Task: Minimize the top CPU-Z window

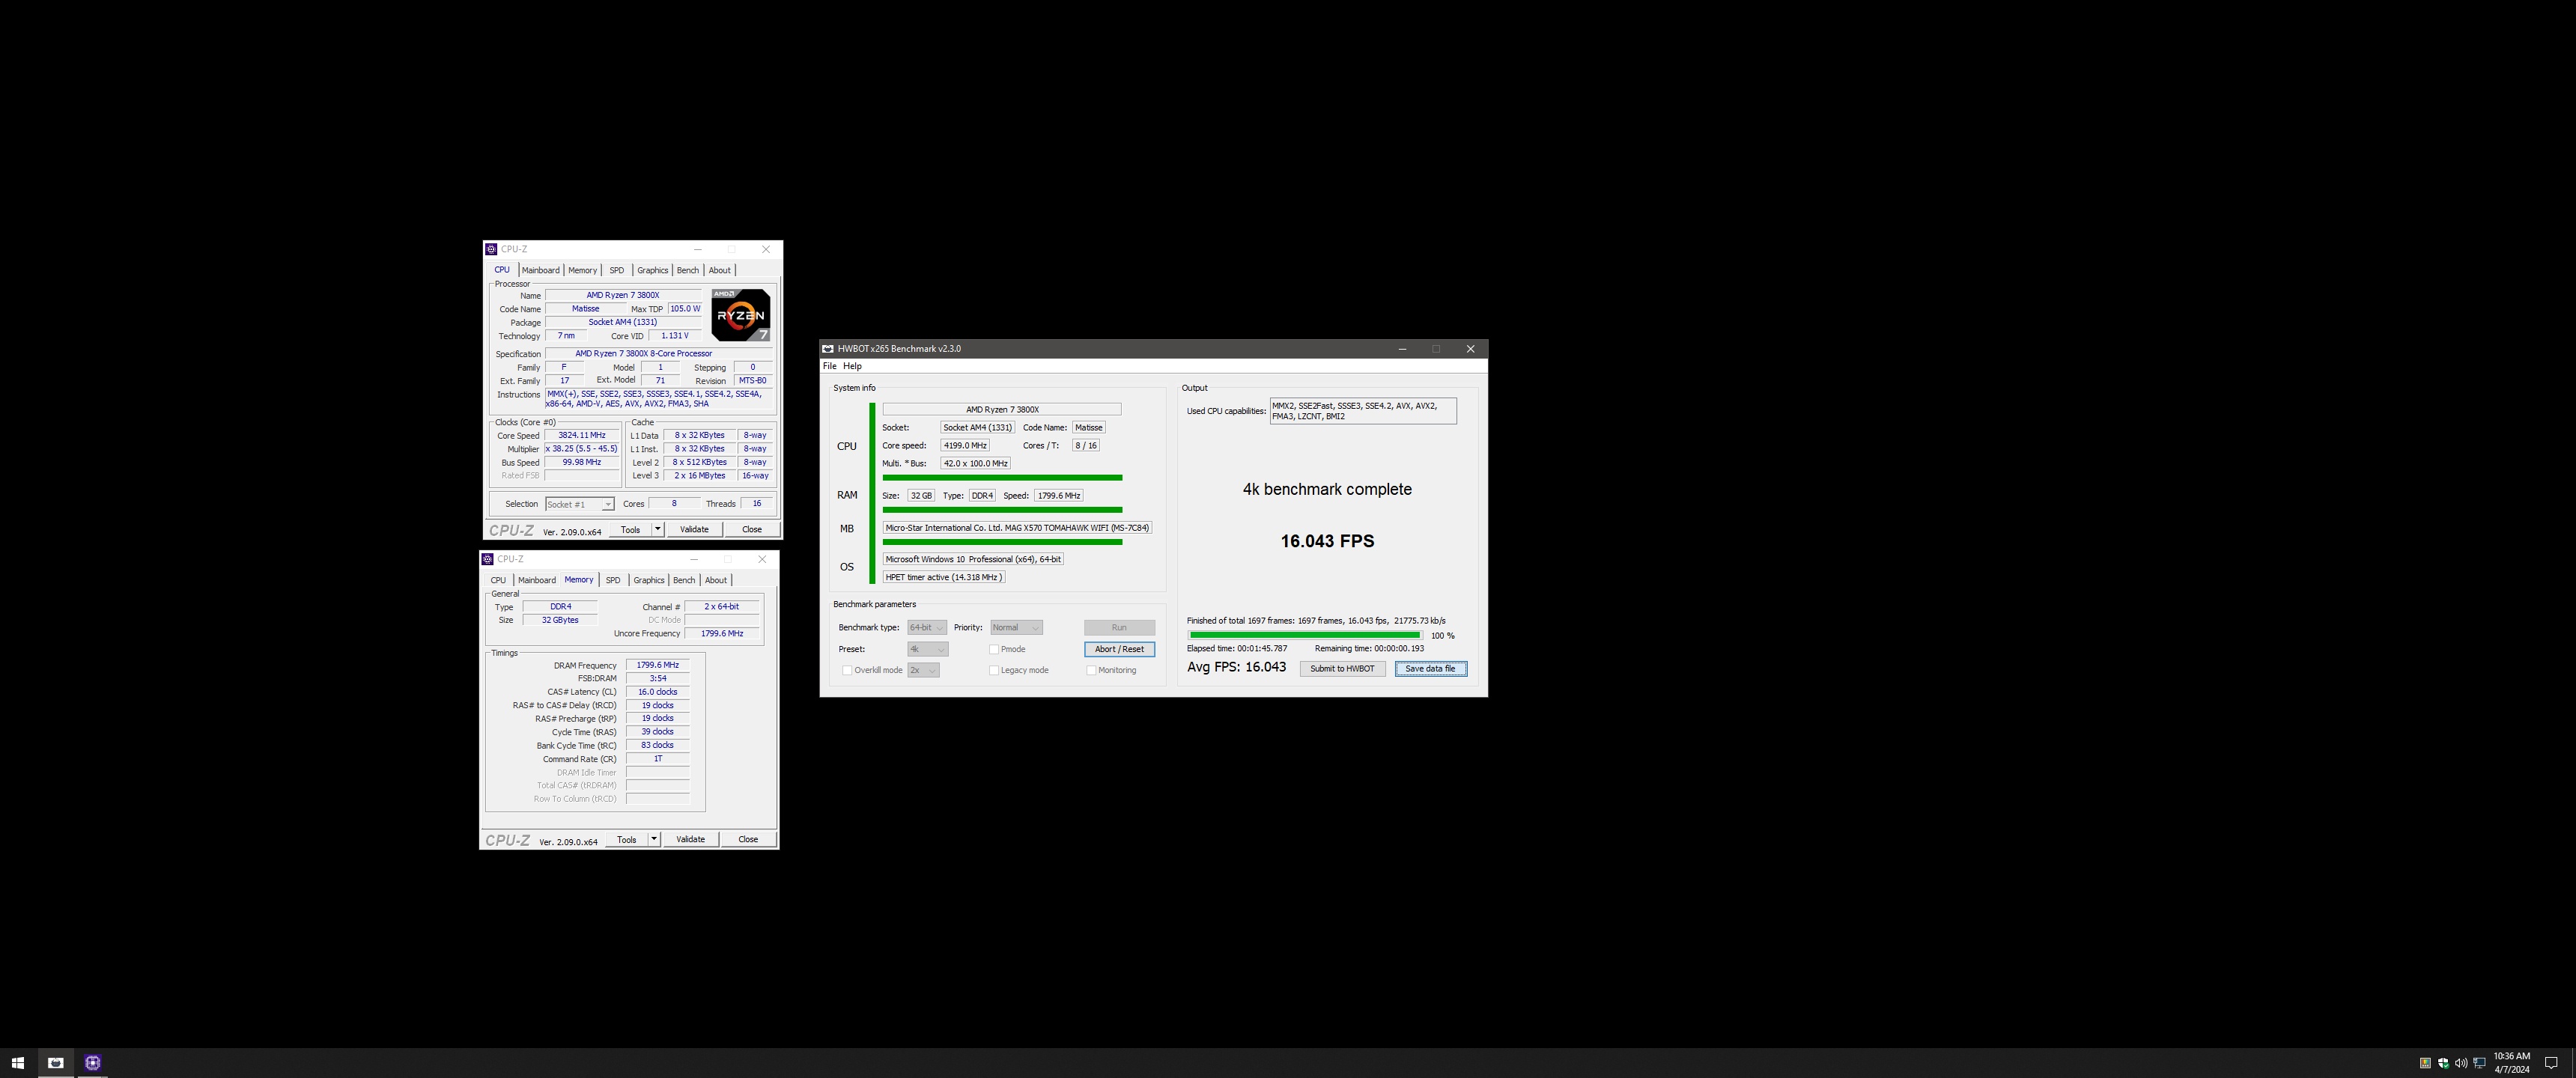Action: [x=698, y=249]
